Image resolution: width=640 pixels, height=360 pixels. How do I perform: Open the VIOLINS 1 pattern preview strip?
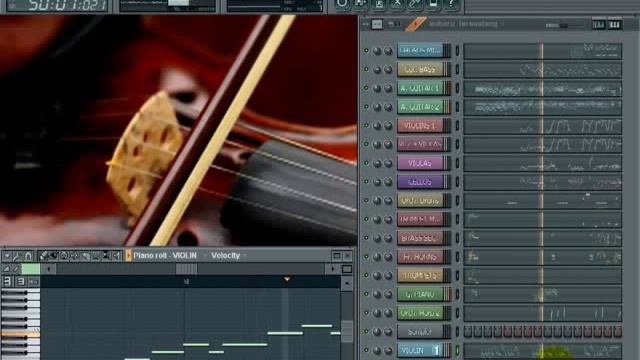(543, 126)
